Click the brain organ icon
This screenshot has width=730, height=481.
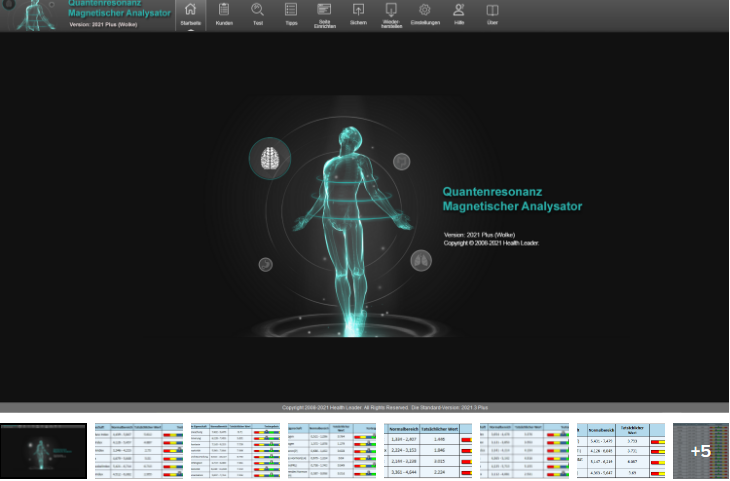point(270,158)
